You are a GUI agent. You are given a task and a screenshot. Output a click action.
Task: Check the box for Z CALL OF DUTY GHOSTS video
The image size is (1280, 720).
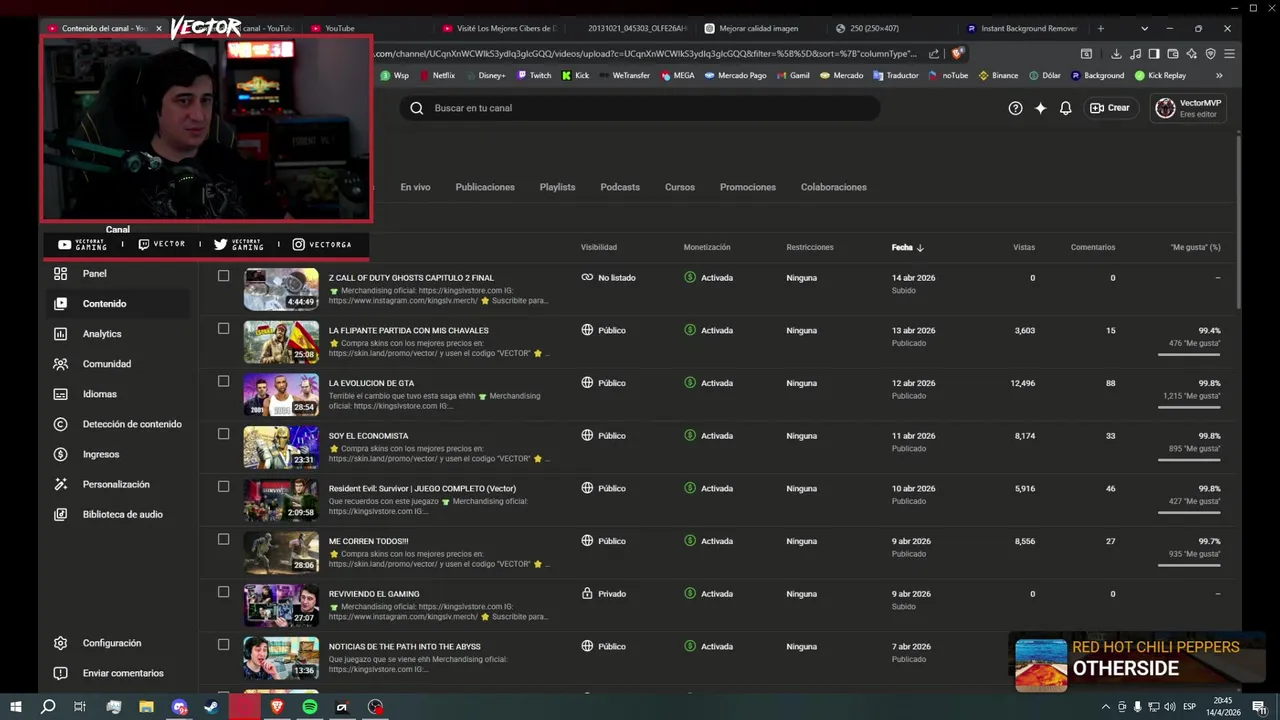[223, 276]
